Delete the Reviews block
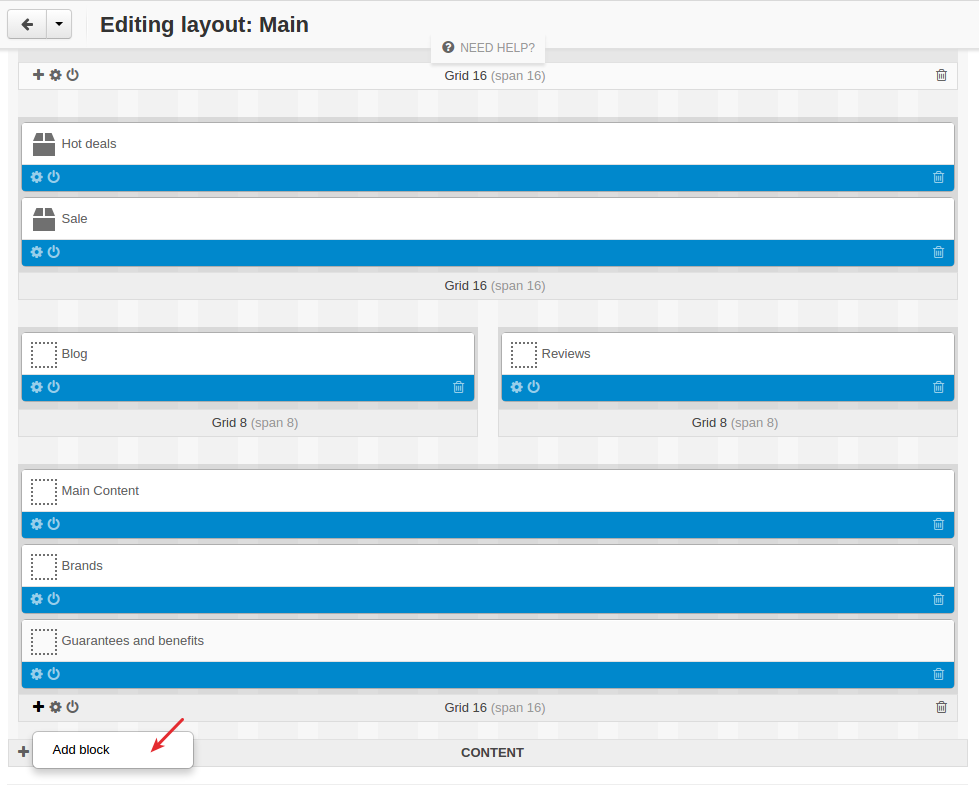Screen dimensions: 979x795 click(938, 387)
